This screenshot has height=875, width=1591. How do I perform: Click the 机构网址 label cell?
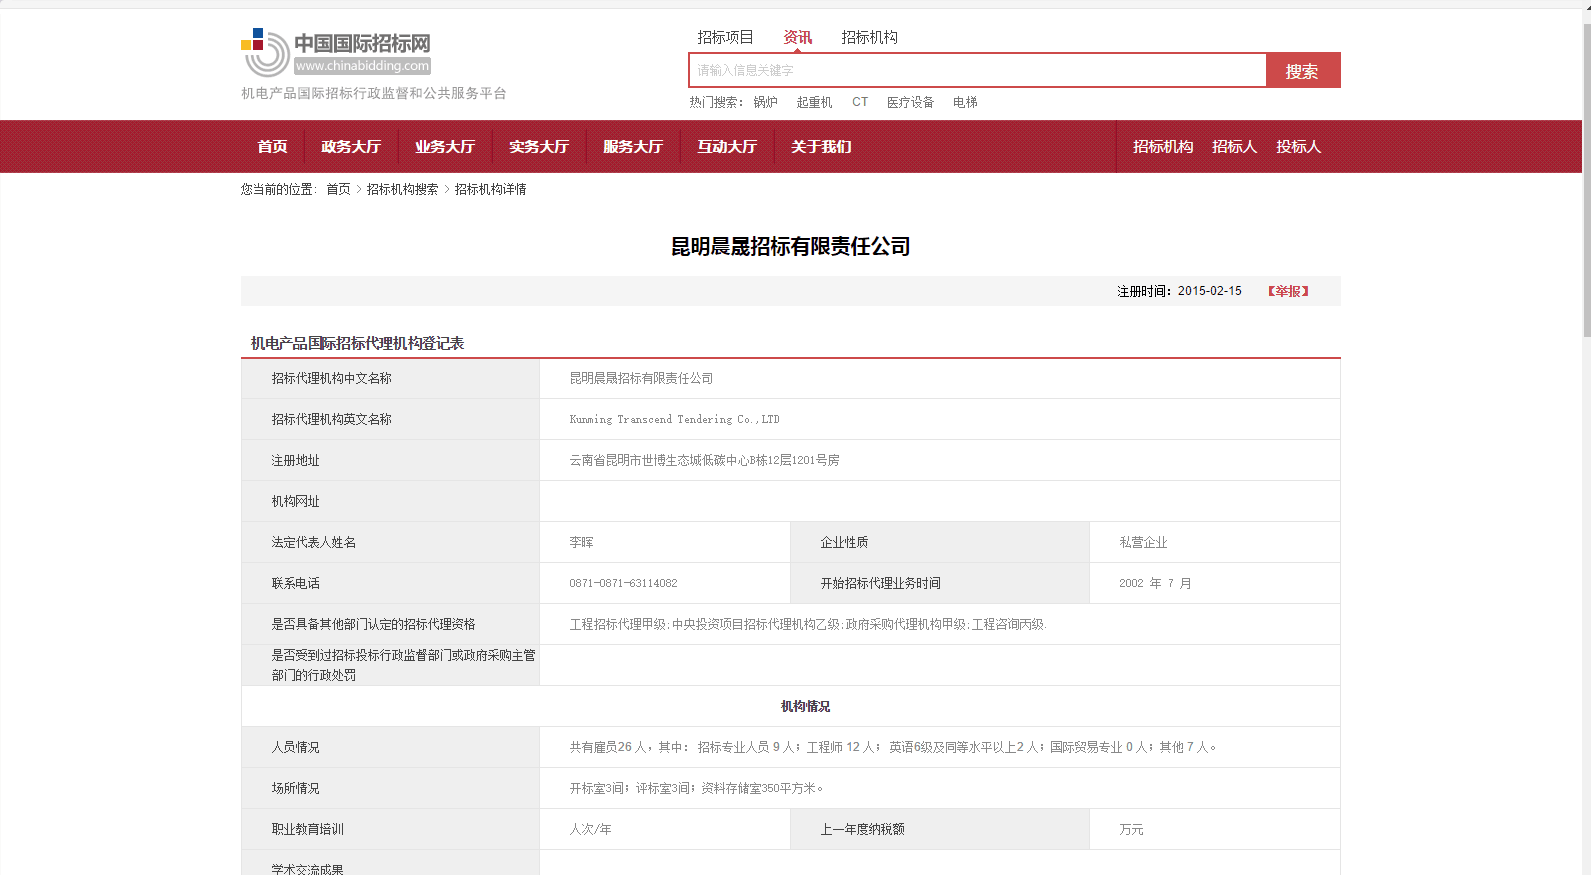pyautogui.click(x=390, y=501)
